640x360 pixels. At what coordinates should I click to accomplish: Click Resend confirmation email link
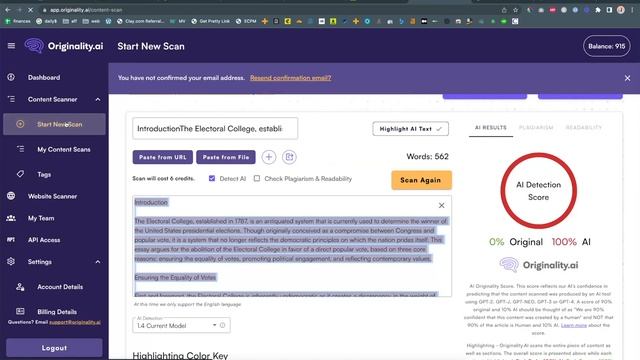pyautogui.click(x=291, y=78)
